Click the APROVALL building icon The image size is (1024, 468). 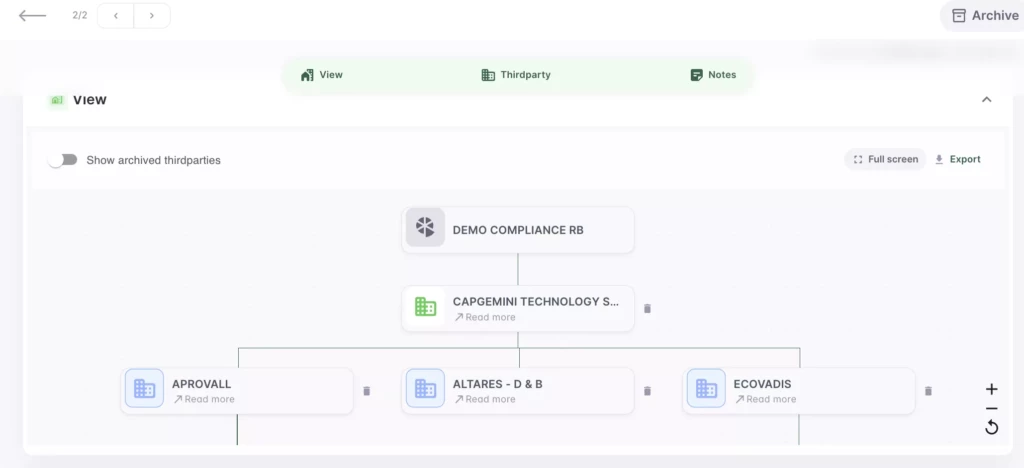144,388
